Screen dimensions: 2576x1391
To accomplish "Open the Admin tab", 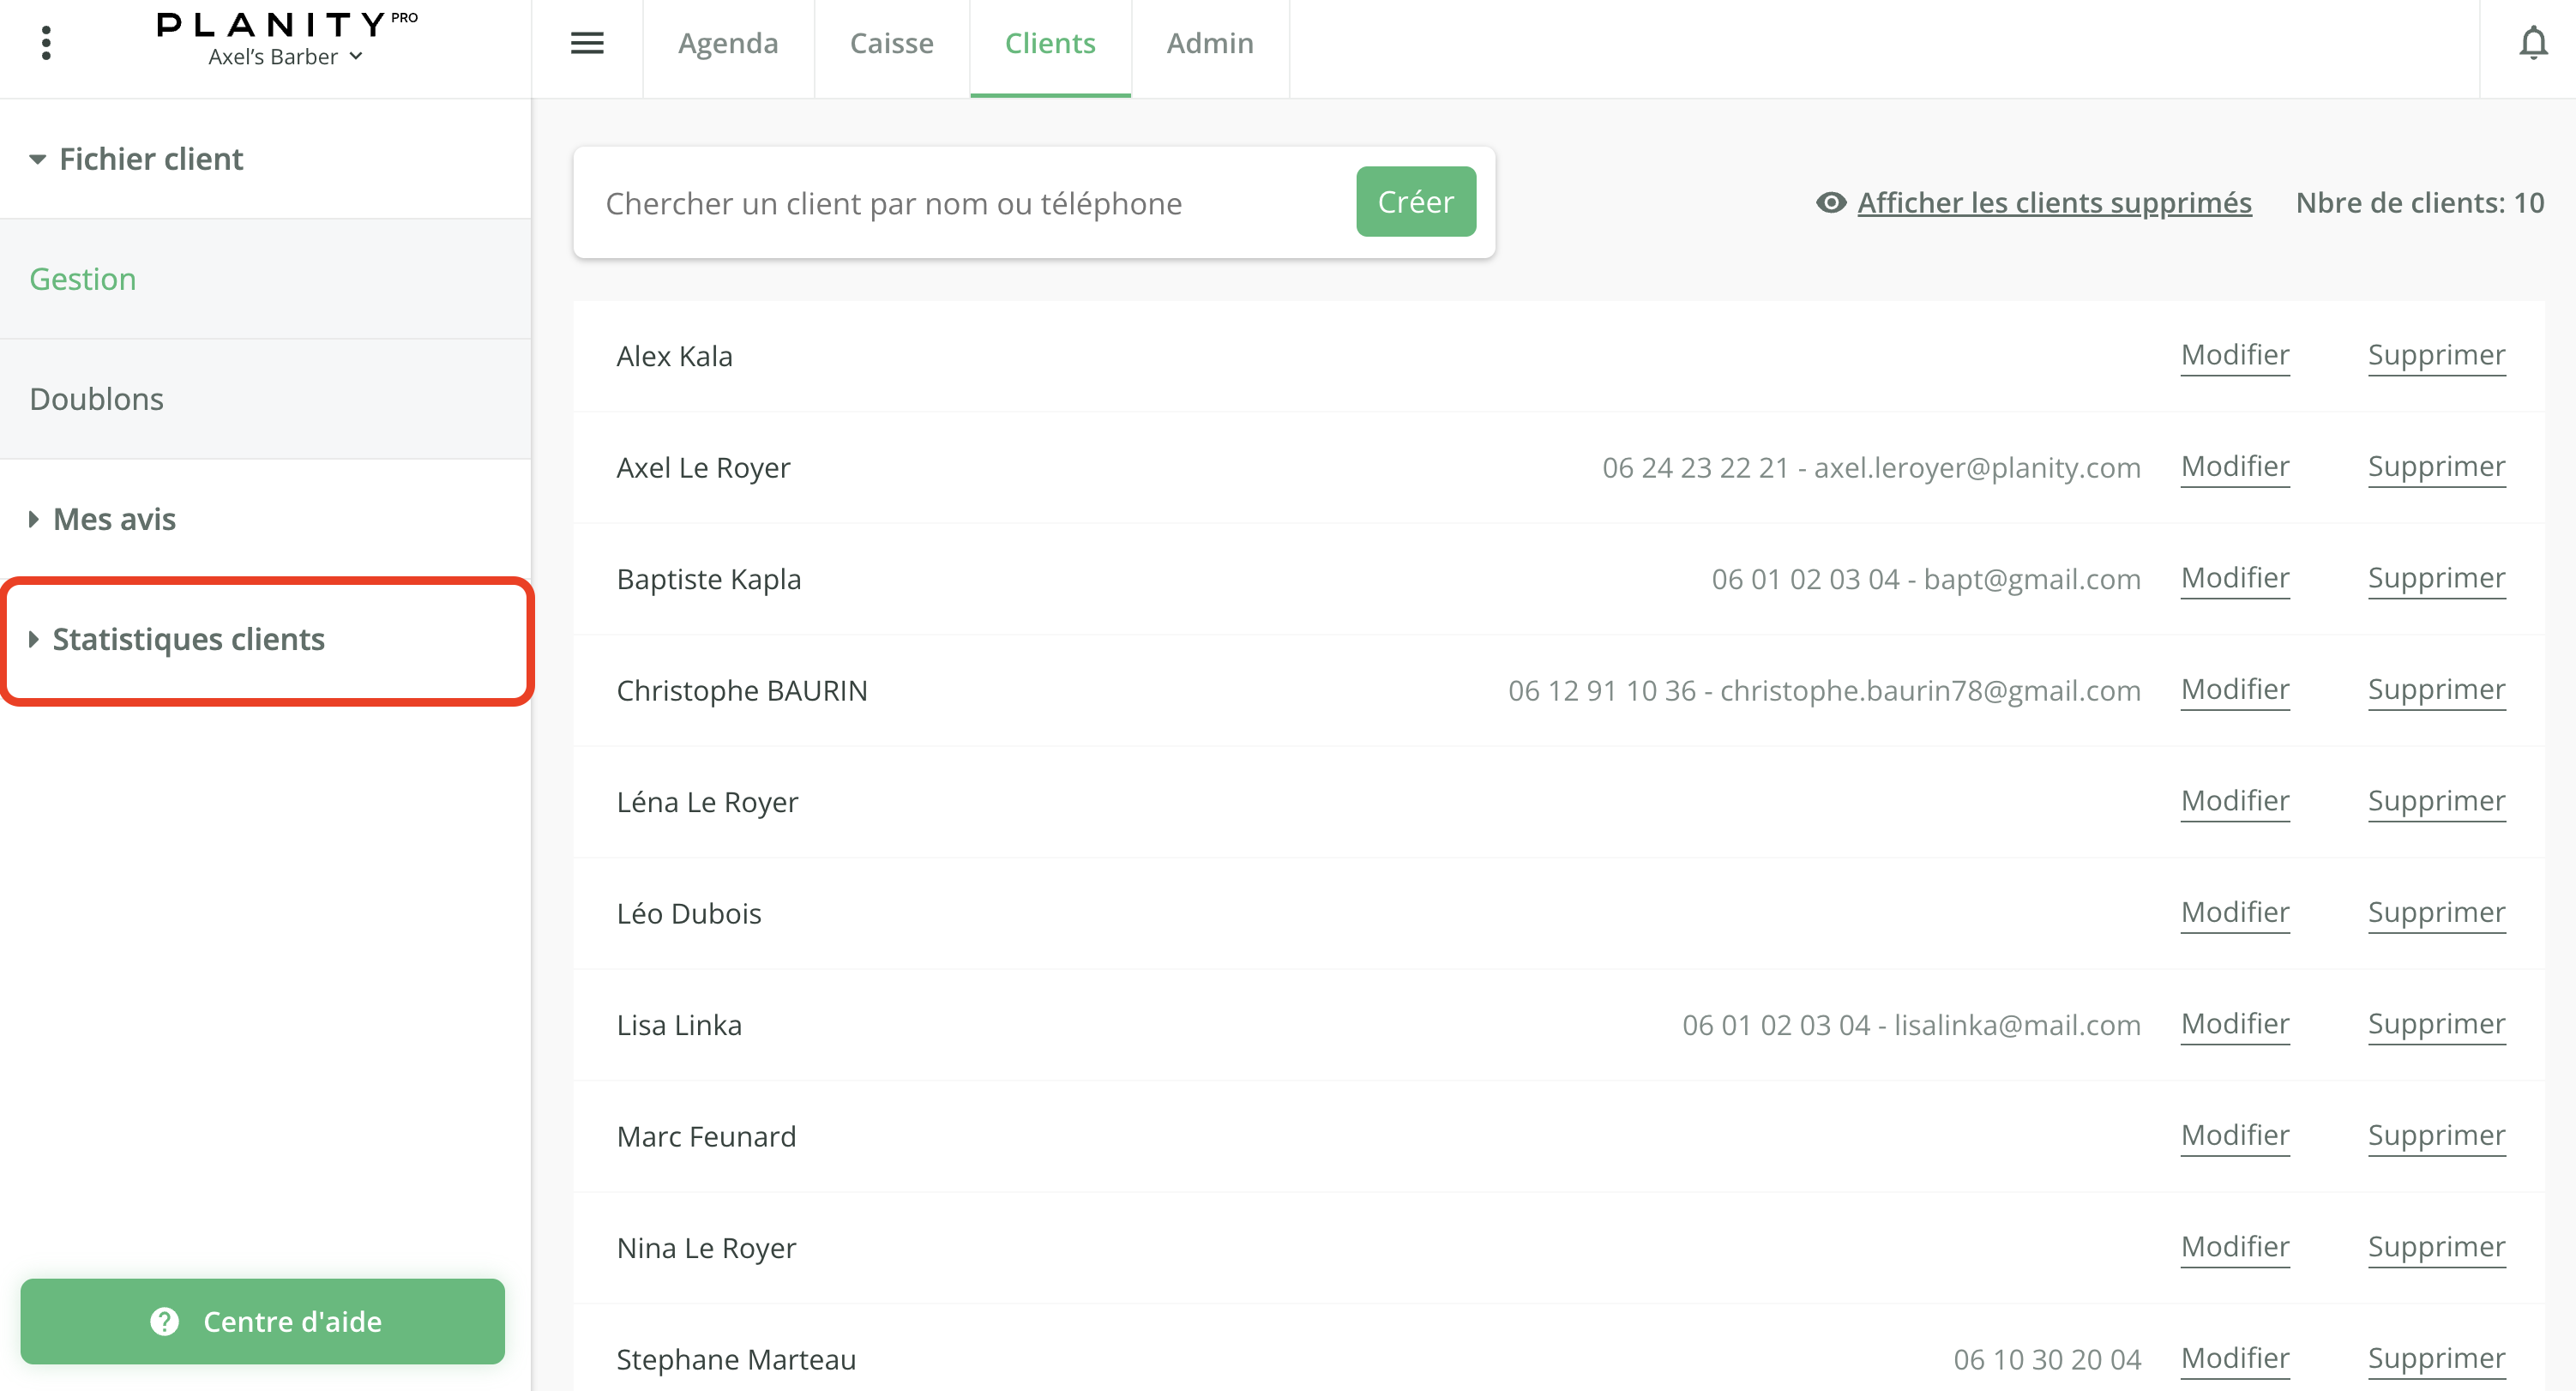I will 1210,43.
